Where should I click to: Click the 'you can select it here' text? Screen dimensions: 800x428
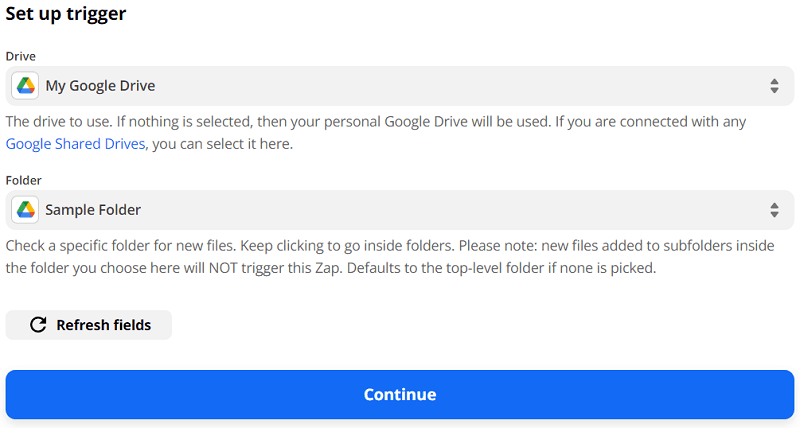coord(221,144)
